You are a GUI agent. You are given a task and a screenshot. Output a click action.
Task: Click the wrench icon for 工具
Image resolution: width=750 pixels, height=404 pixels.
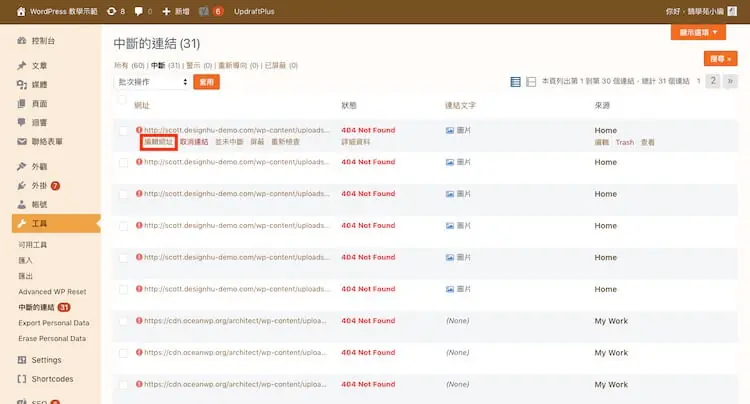[22, 223]
